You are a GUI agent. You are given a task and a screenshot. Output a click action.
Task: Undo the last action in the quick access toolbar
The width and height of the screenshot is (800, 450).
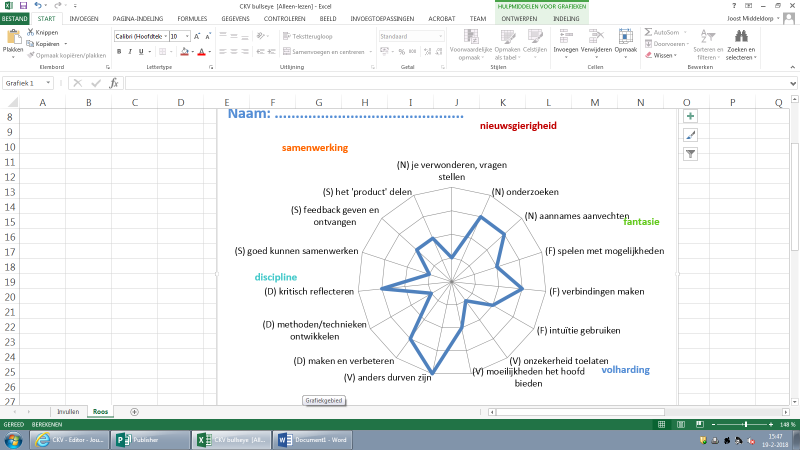tap(38, 6)
